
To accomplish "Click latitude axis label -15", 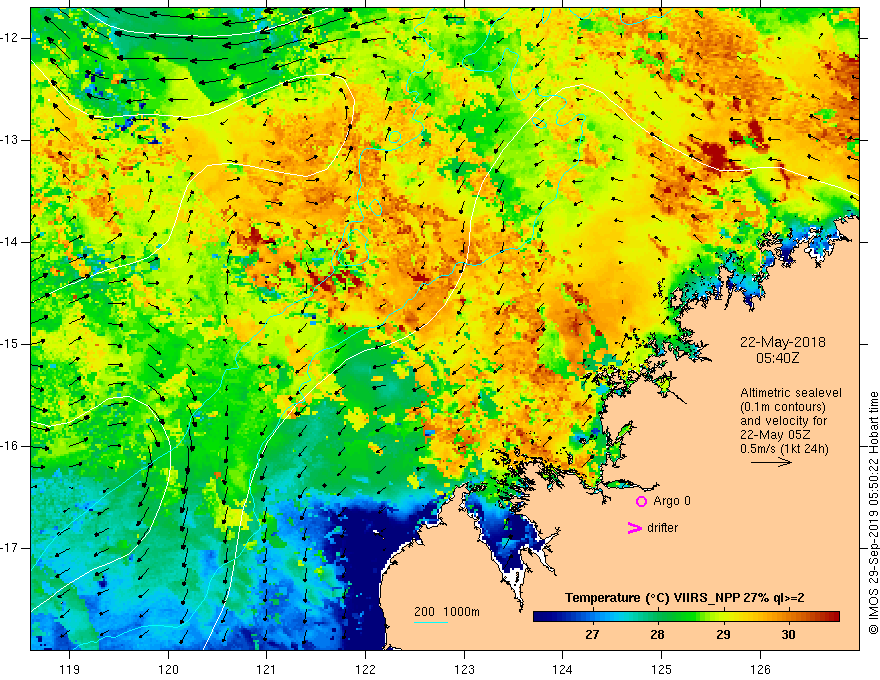I will click(x=10, y=344).
